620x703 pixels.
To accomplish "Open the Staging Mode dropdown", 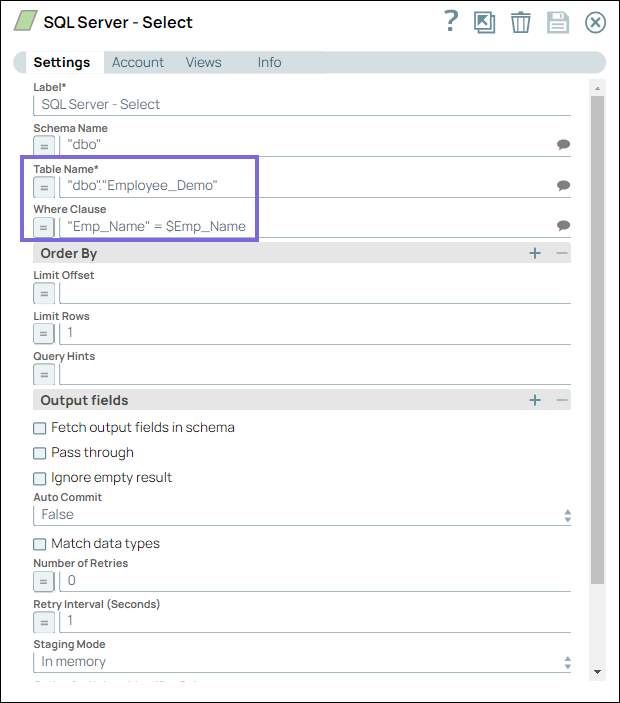I will tap(302, 662).
